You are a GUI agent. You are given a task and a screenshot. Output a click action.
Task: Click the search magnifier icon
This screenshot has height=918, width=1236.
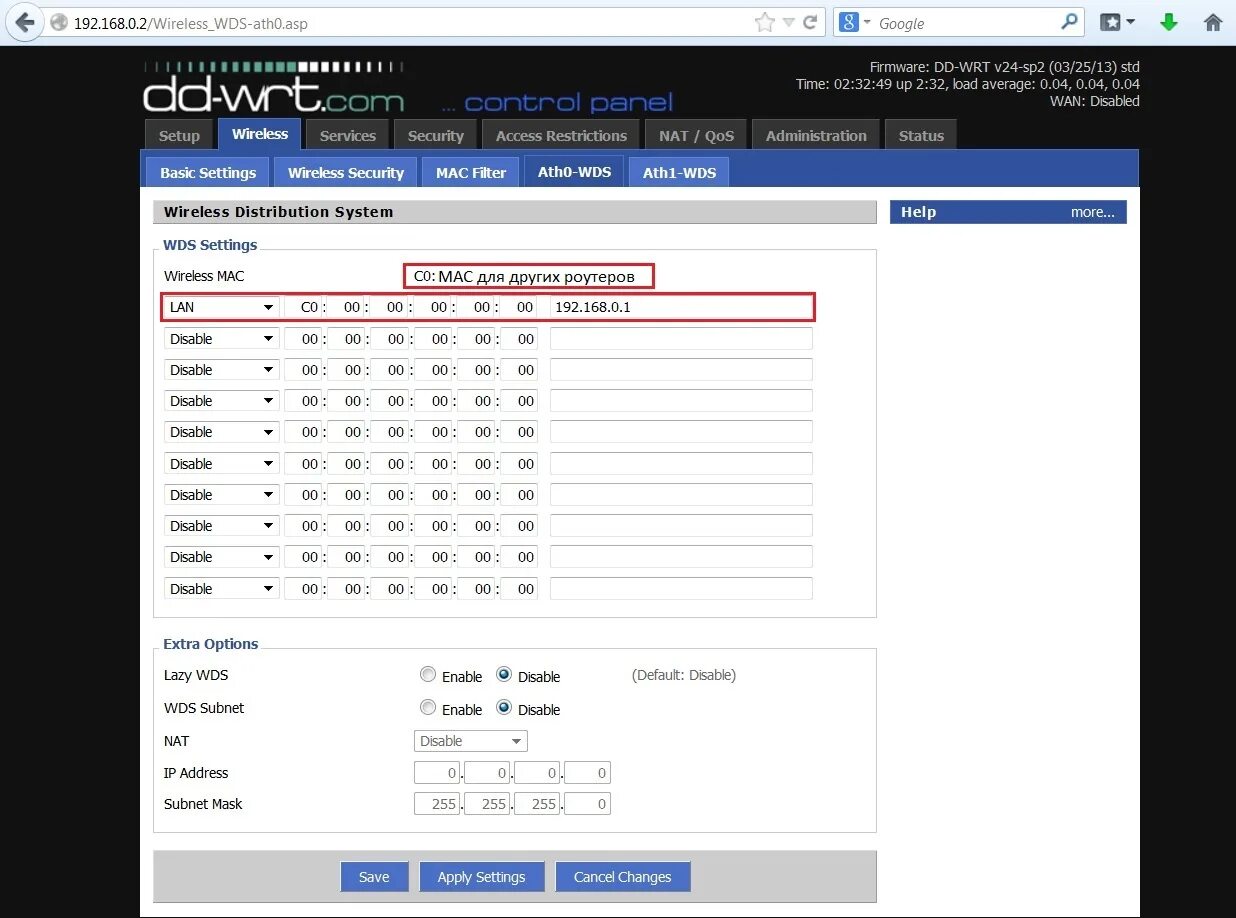click(x=1069, y=22)
